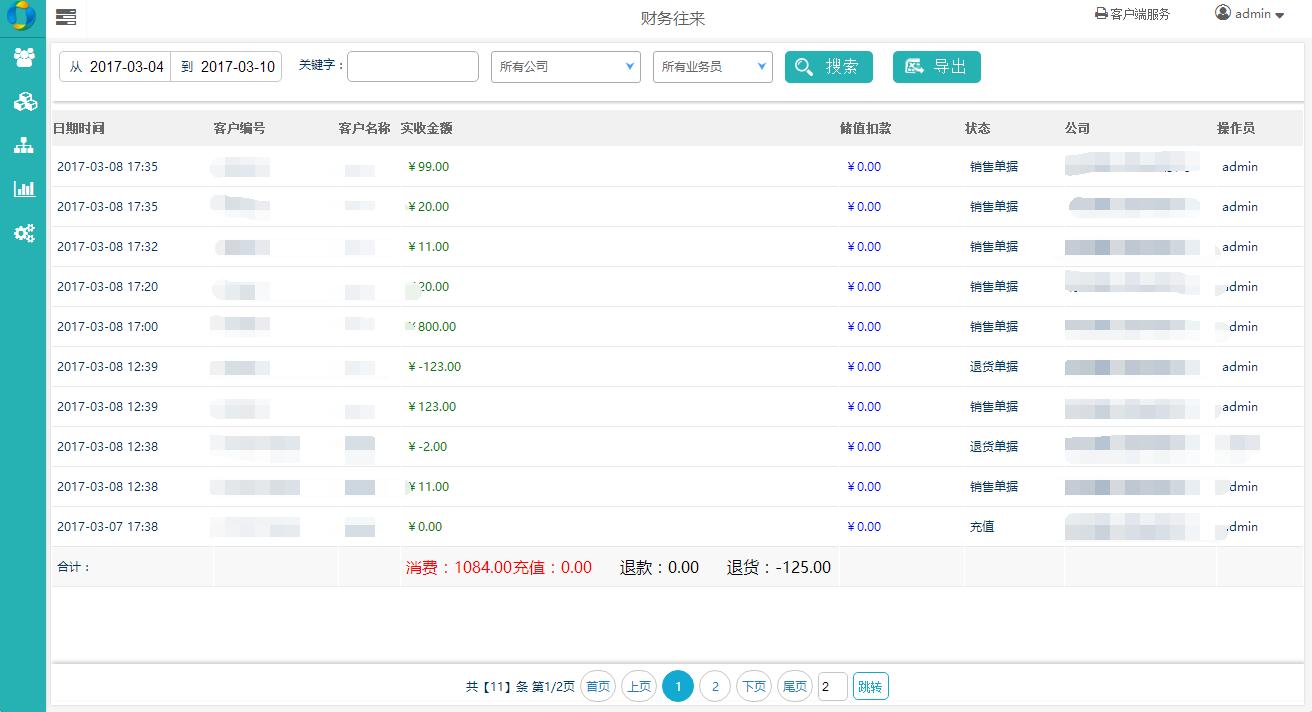
Task: Select the 2017-03-07 17:38 row date
Action: coord(107,527)
